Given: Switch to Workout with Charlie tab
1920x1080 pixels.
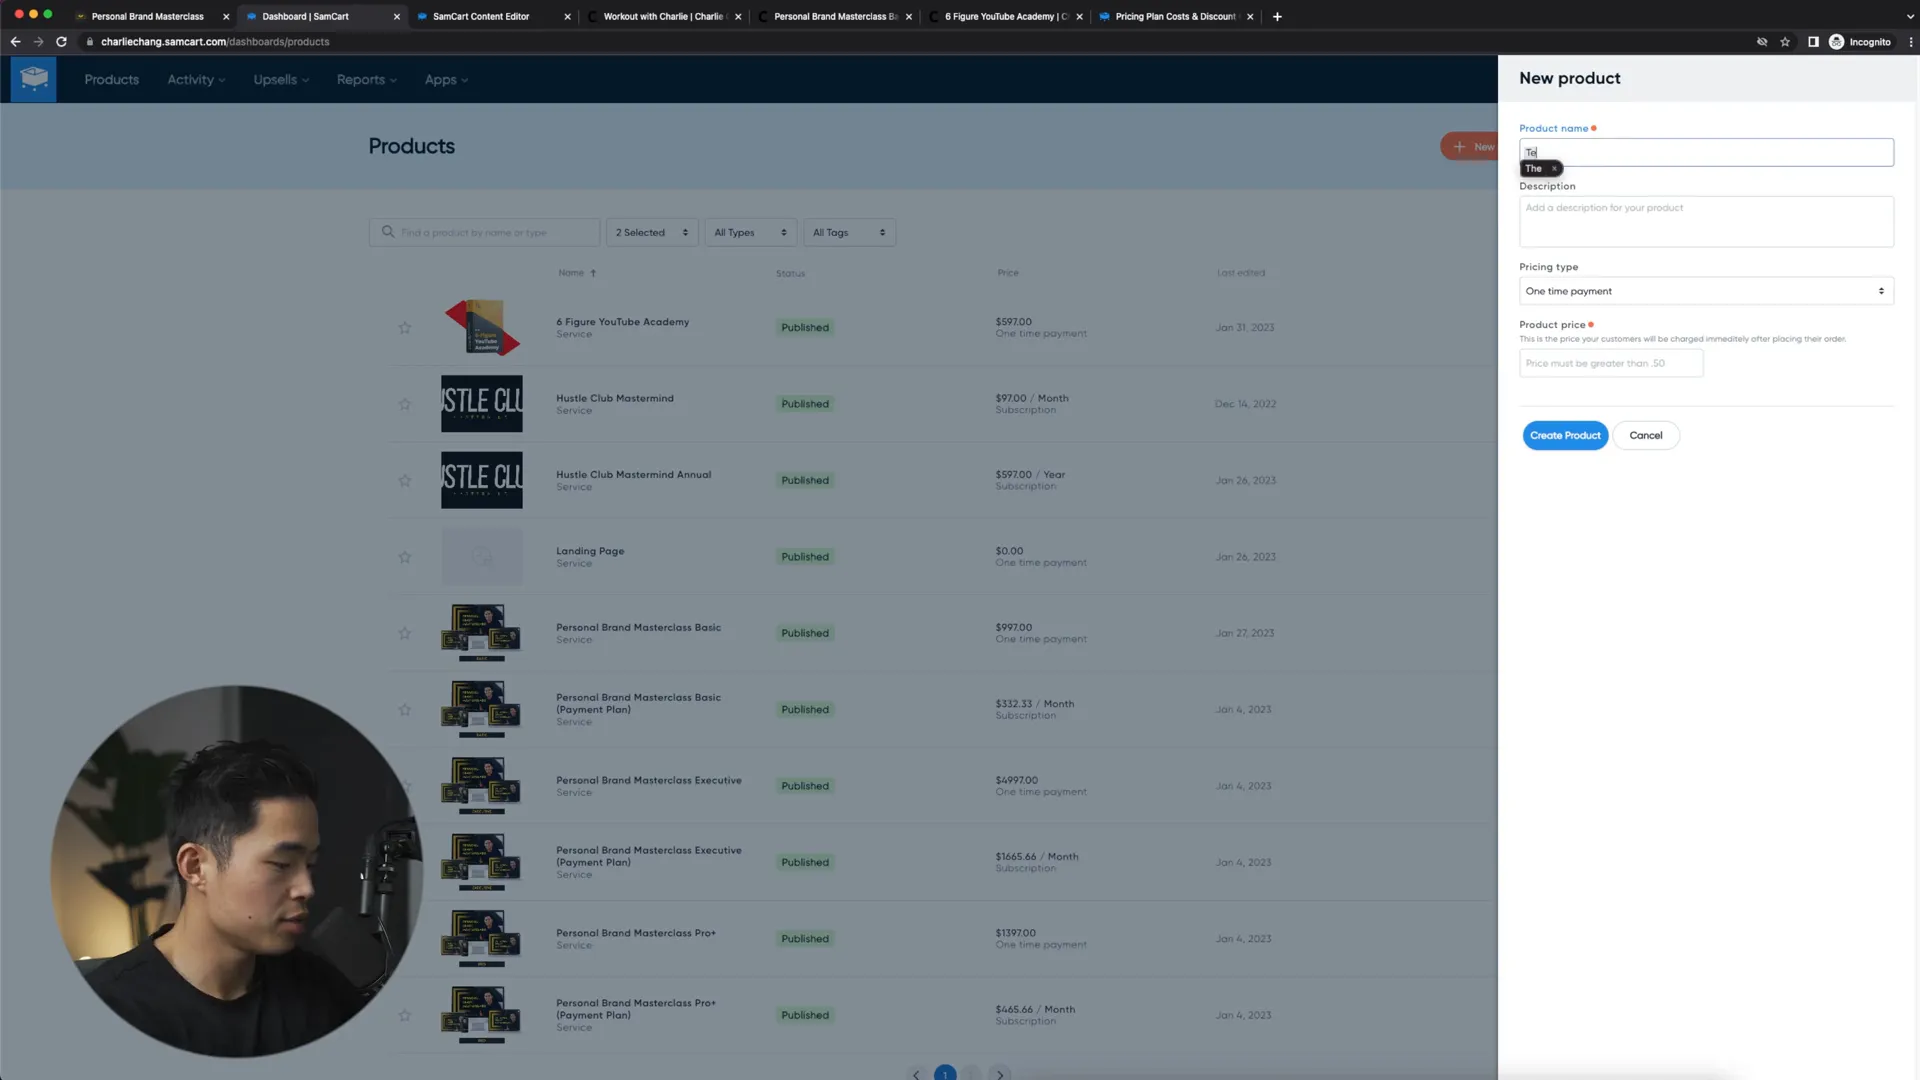Looking at the screenshot, I should click(x=663, y=17).
